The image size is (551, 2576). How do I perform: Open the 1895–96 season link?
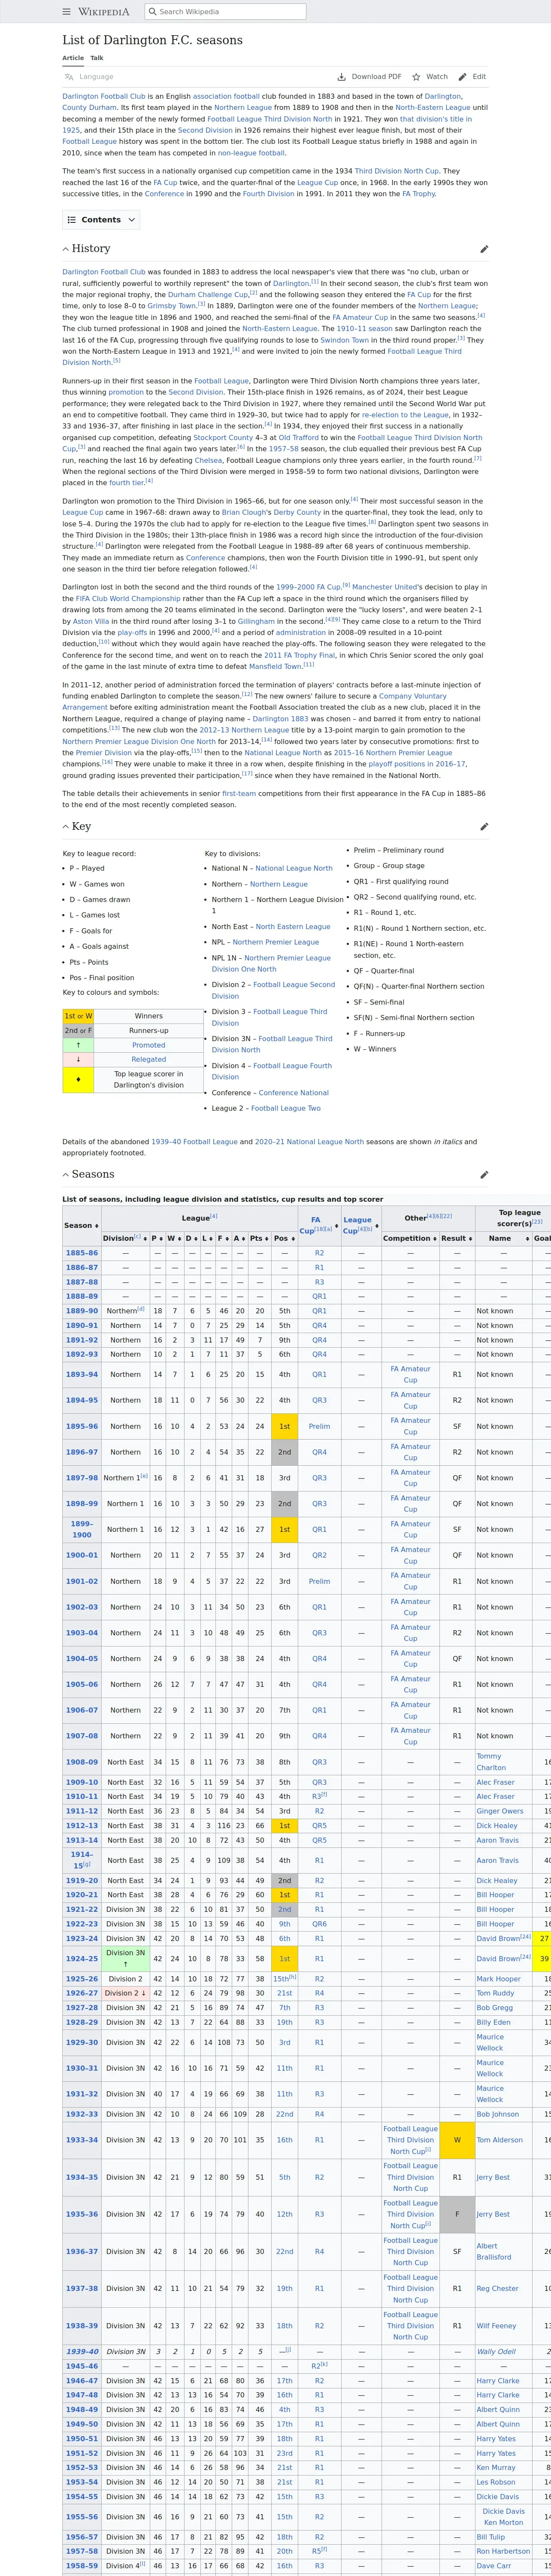click(82, 1427)
